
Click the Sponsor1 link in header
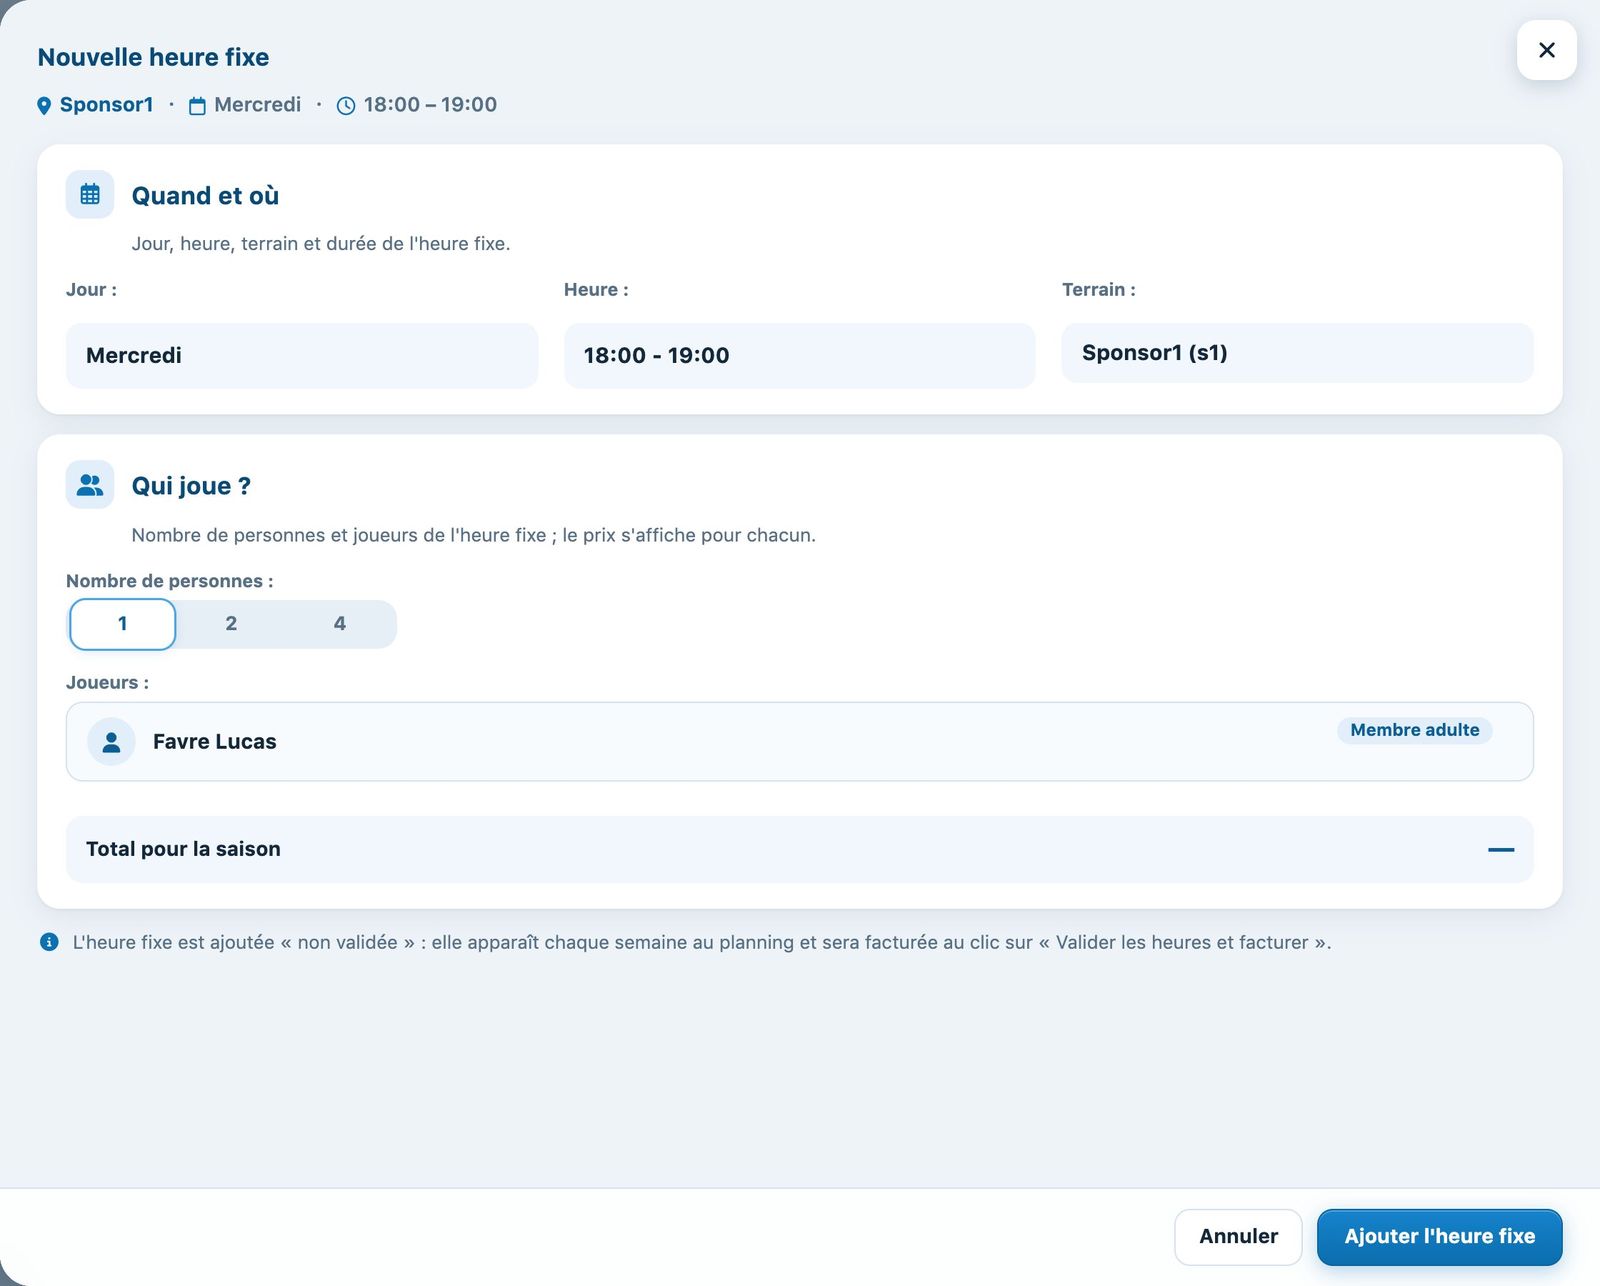pyautogui.click(x=106, y=105)
